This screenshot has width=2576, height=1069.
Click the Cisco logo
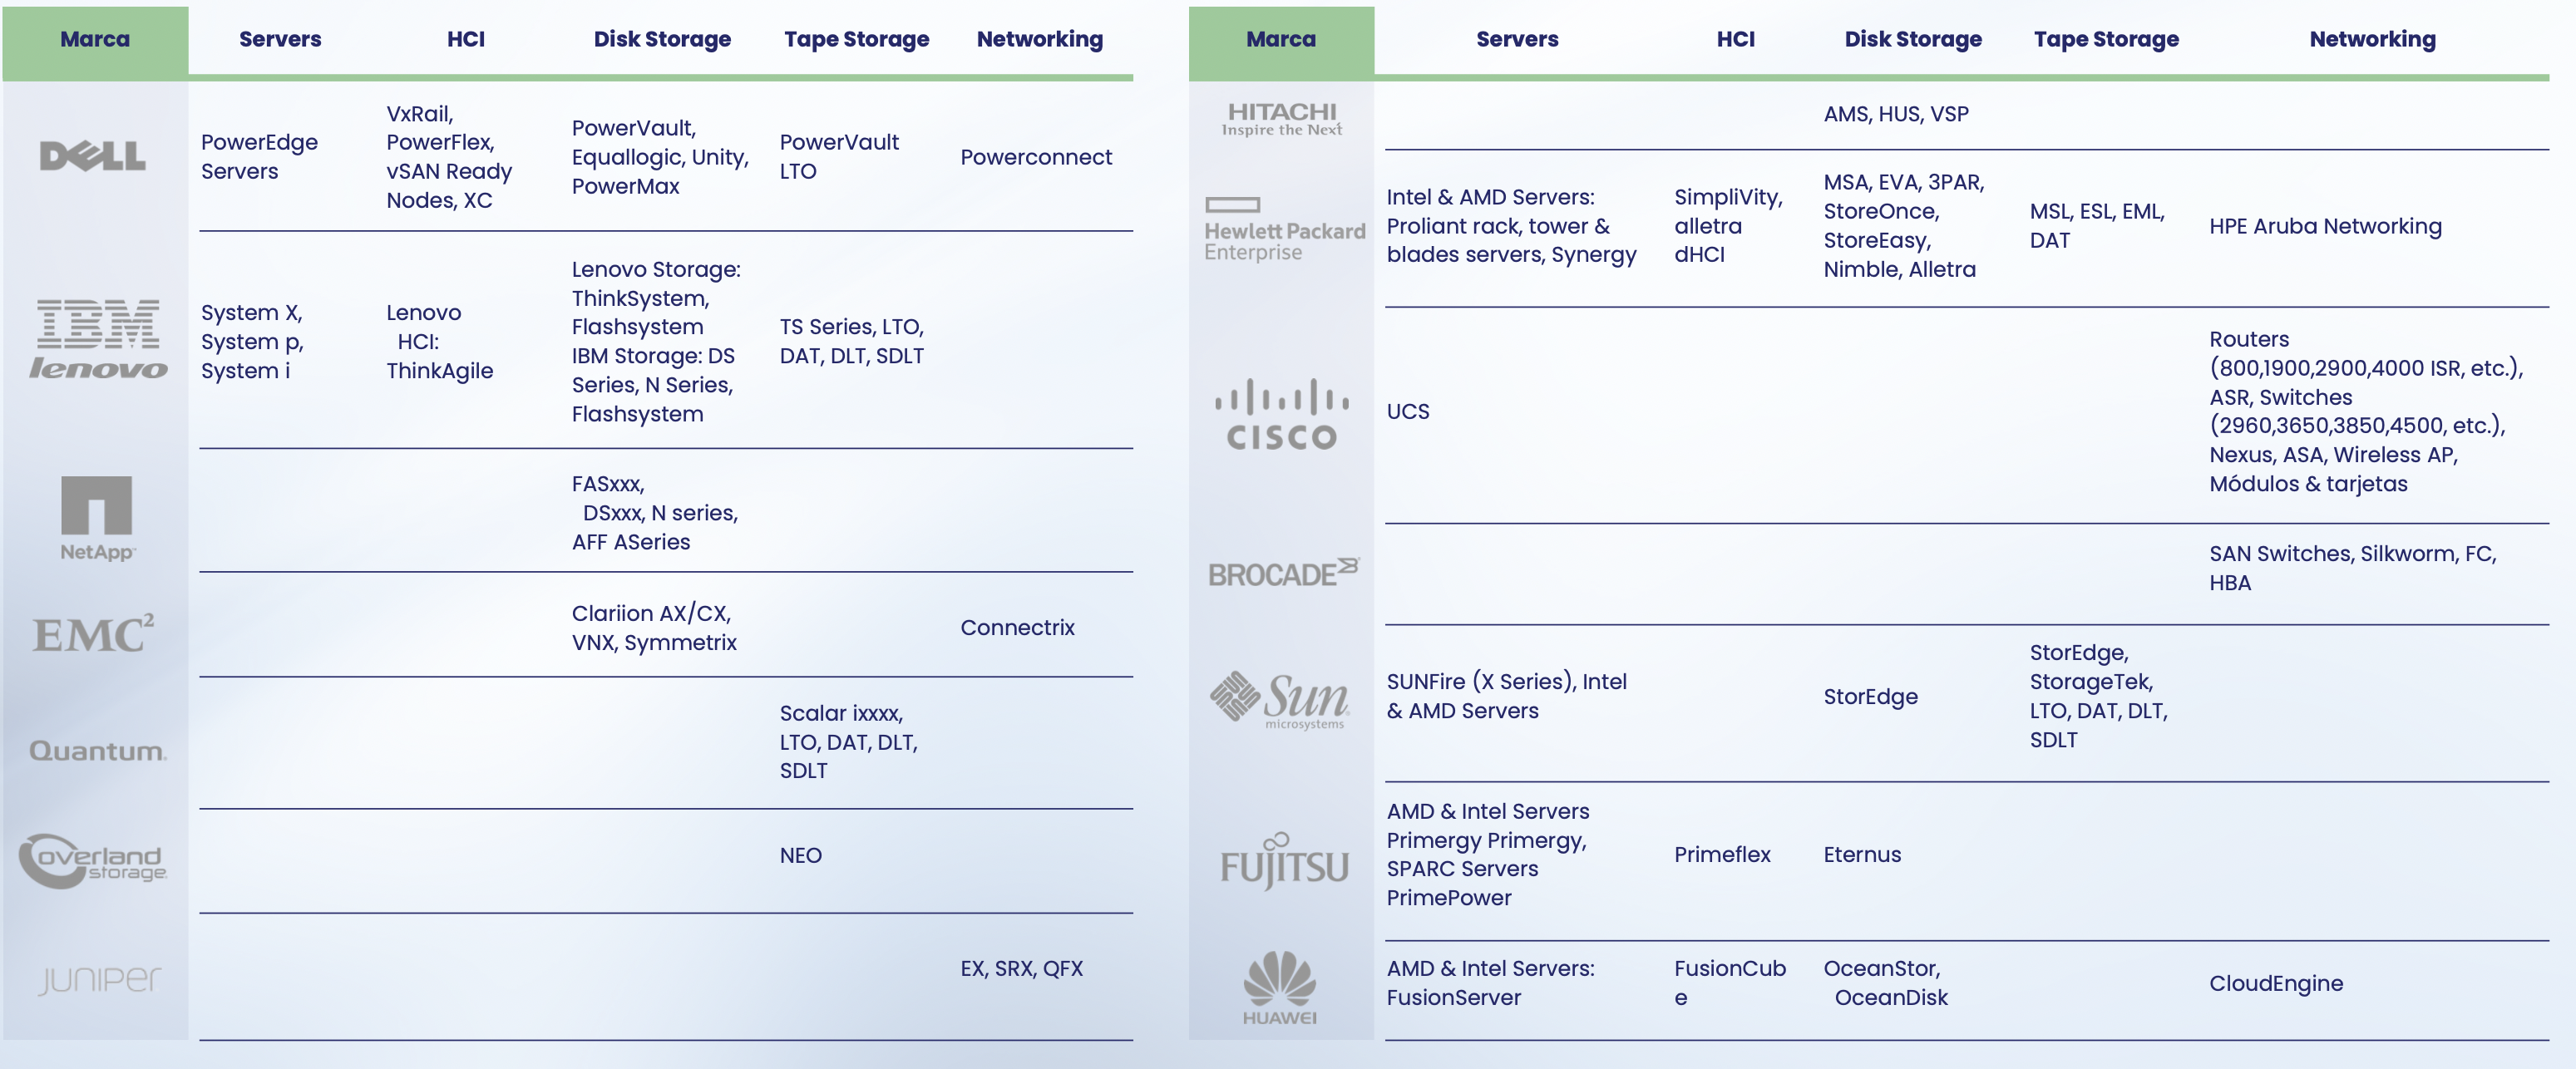pos(1281,415)
